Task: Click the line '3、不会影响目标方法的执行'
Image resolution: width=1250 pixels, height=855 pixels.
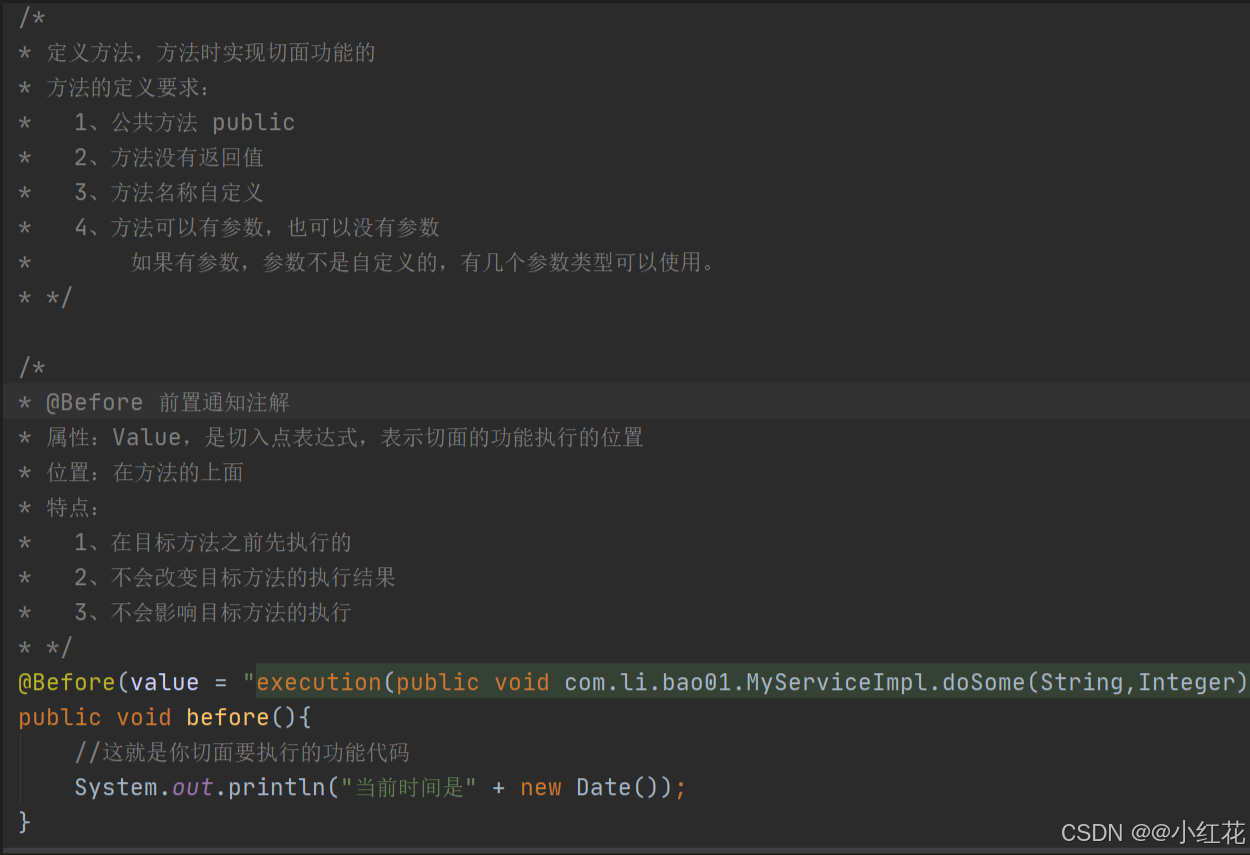Action: click(x=213, y=612)
